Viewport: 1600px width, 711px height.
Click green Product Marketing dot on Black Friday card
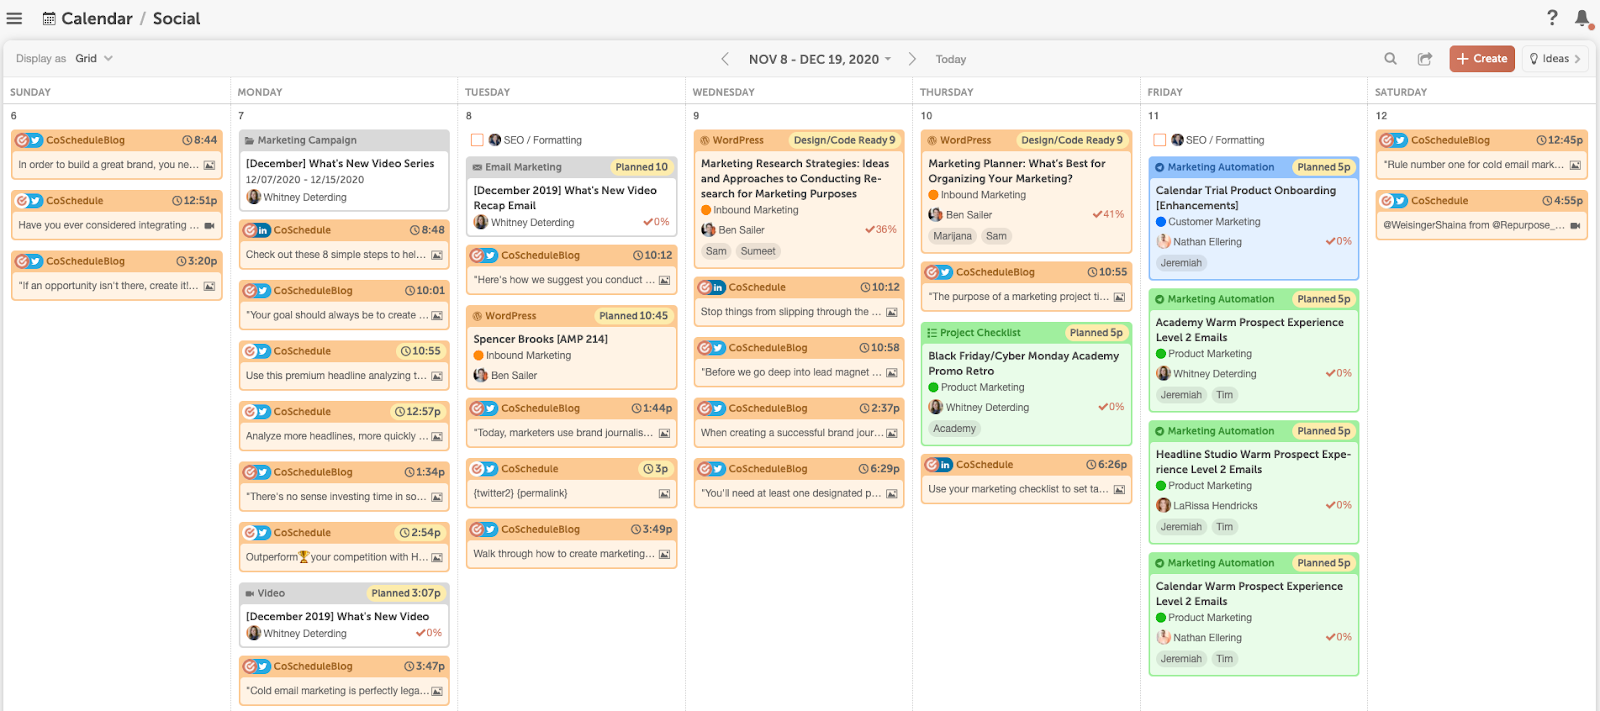coord(933,388)
